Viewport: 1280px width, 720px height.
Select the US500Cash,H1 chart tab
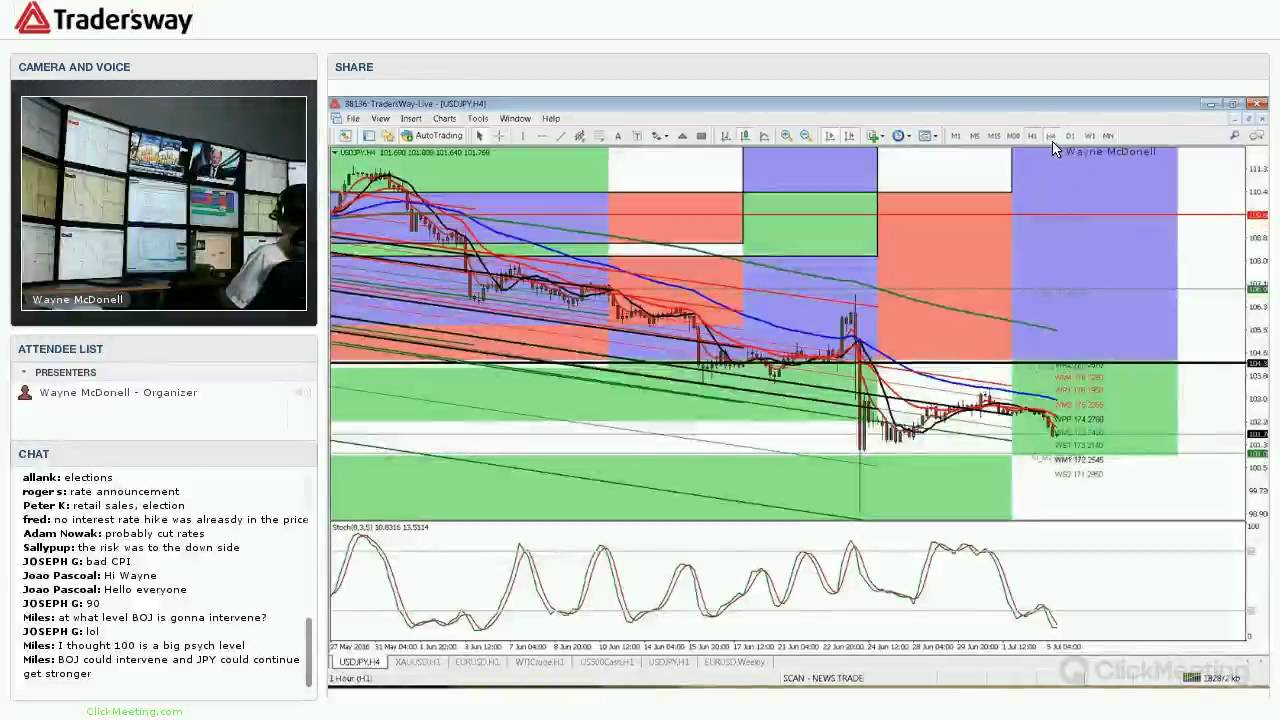tap(606, 662)
